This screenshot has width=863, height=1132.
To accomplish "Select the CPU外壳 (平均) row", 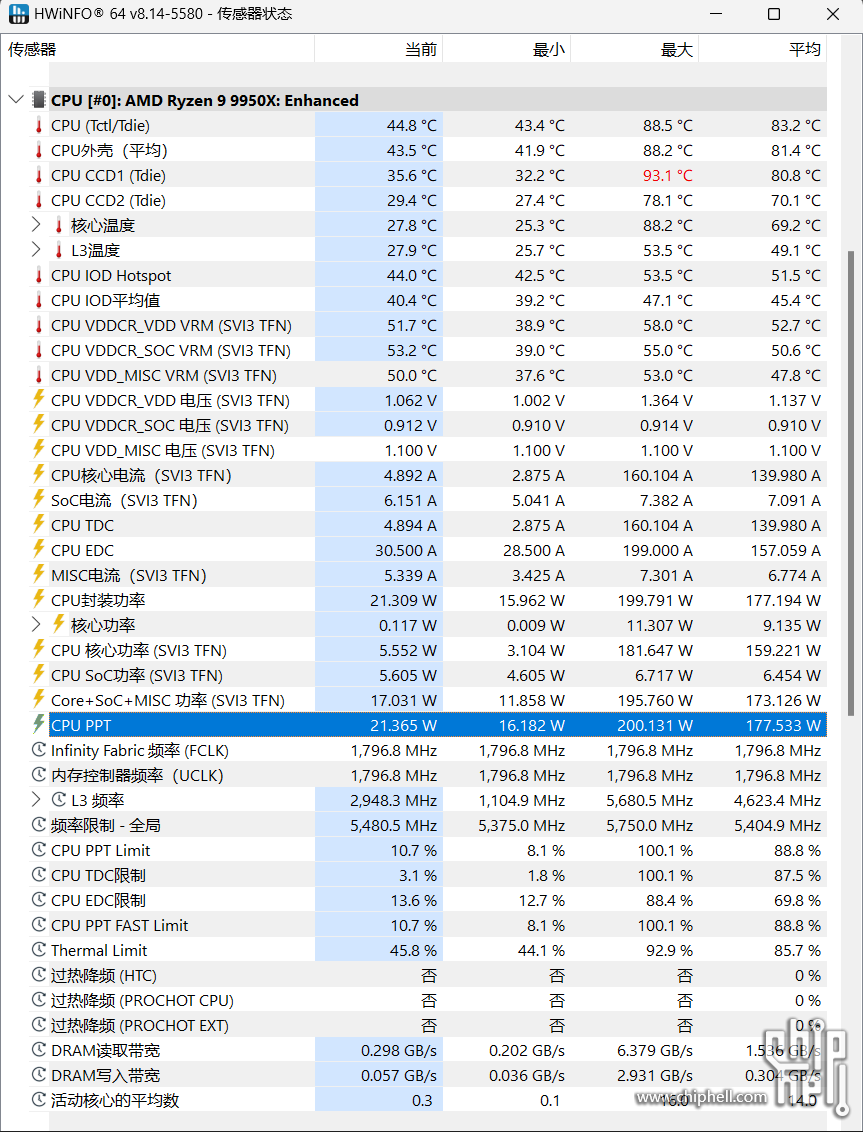I will pyautogui.click(x=438, y=150).
